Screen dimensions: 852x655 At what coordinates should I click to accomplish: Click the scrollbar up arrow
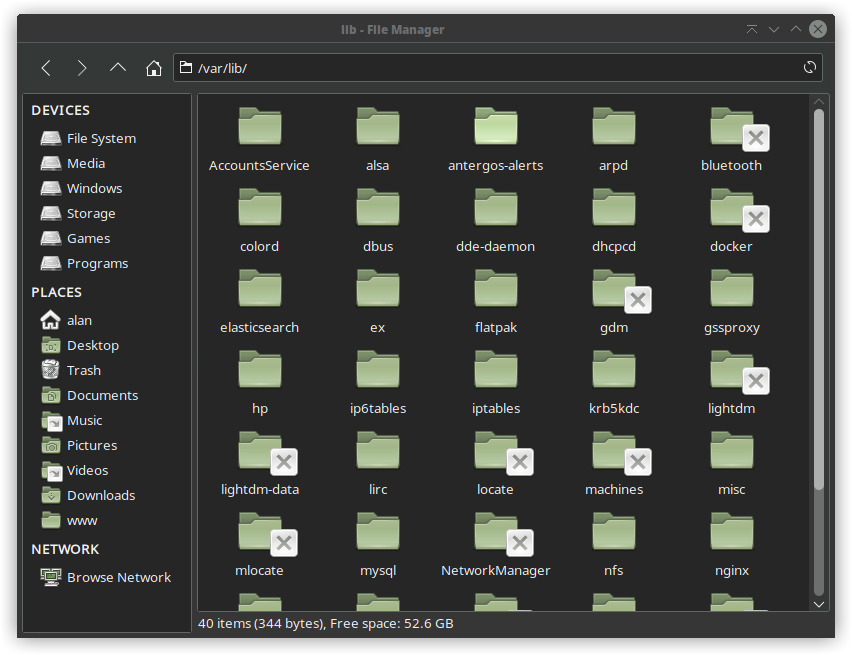819,101
